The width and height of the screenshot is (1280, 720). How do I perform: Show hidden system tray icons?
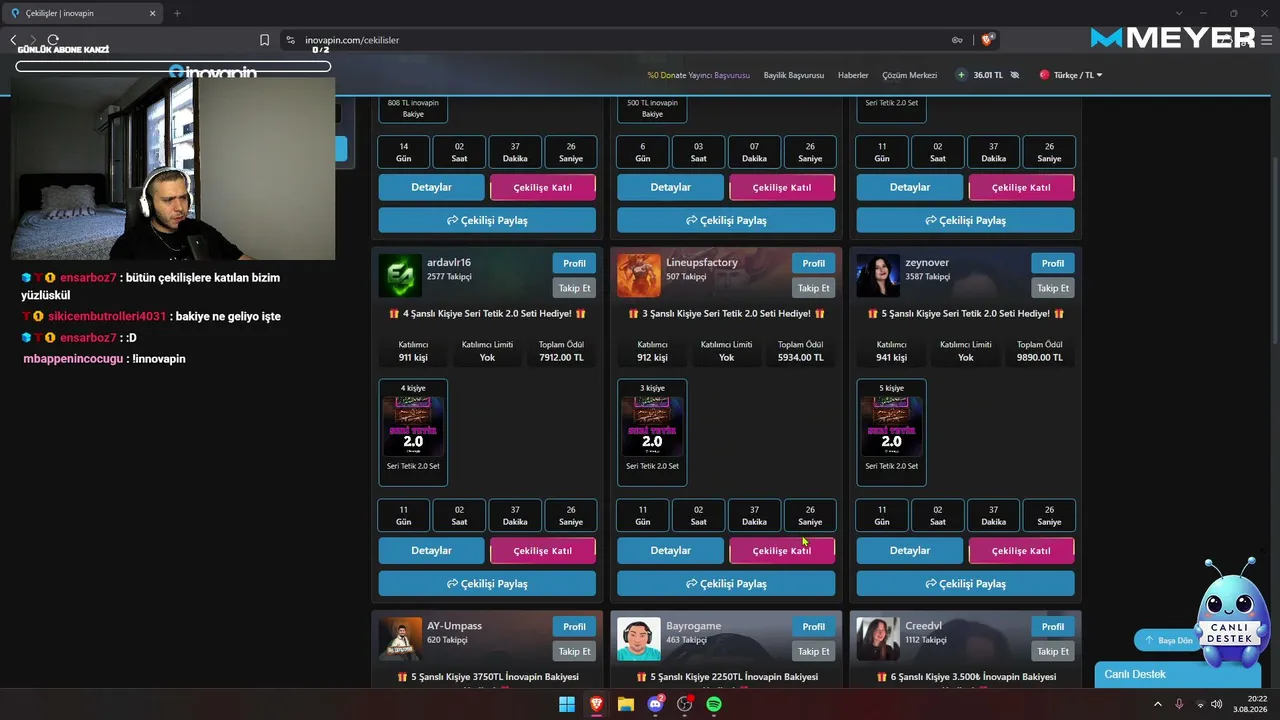(1158, 704)
